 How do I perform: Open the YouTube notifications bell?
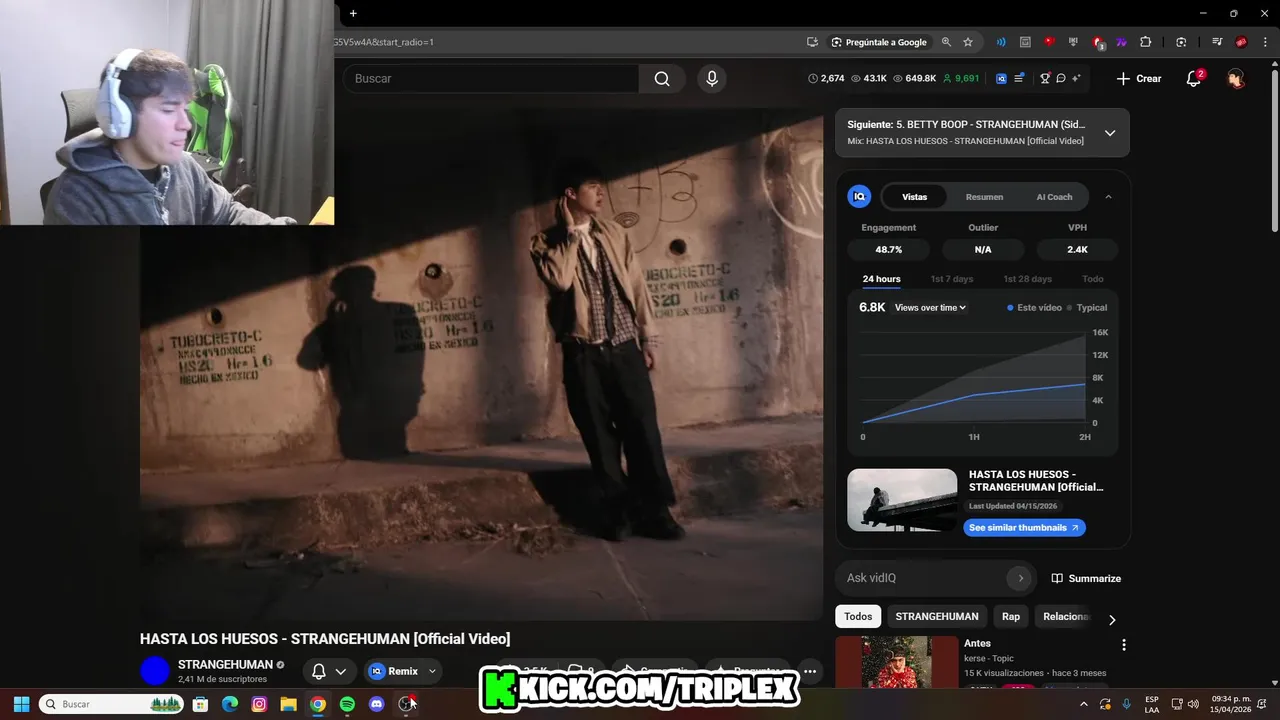click(x=1193, y=78)
